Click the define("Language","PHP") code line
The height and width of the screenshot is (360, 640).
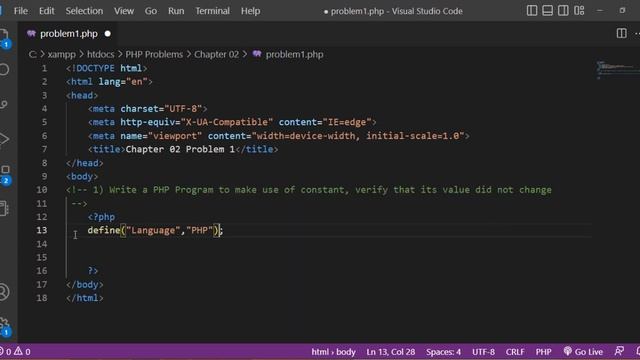(x=155, y=230)
